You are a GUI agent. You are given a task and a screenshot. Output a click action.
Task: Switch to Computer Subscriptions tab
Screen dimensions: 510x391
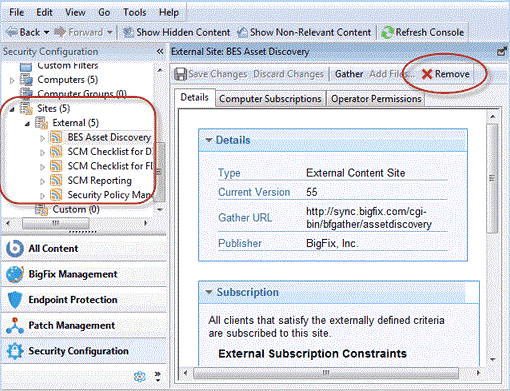click(x=270, y=99)
